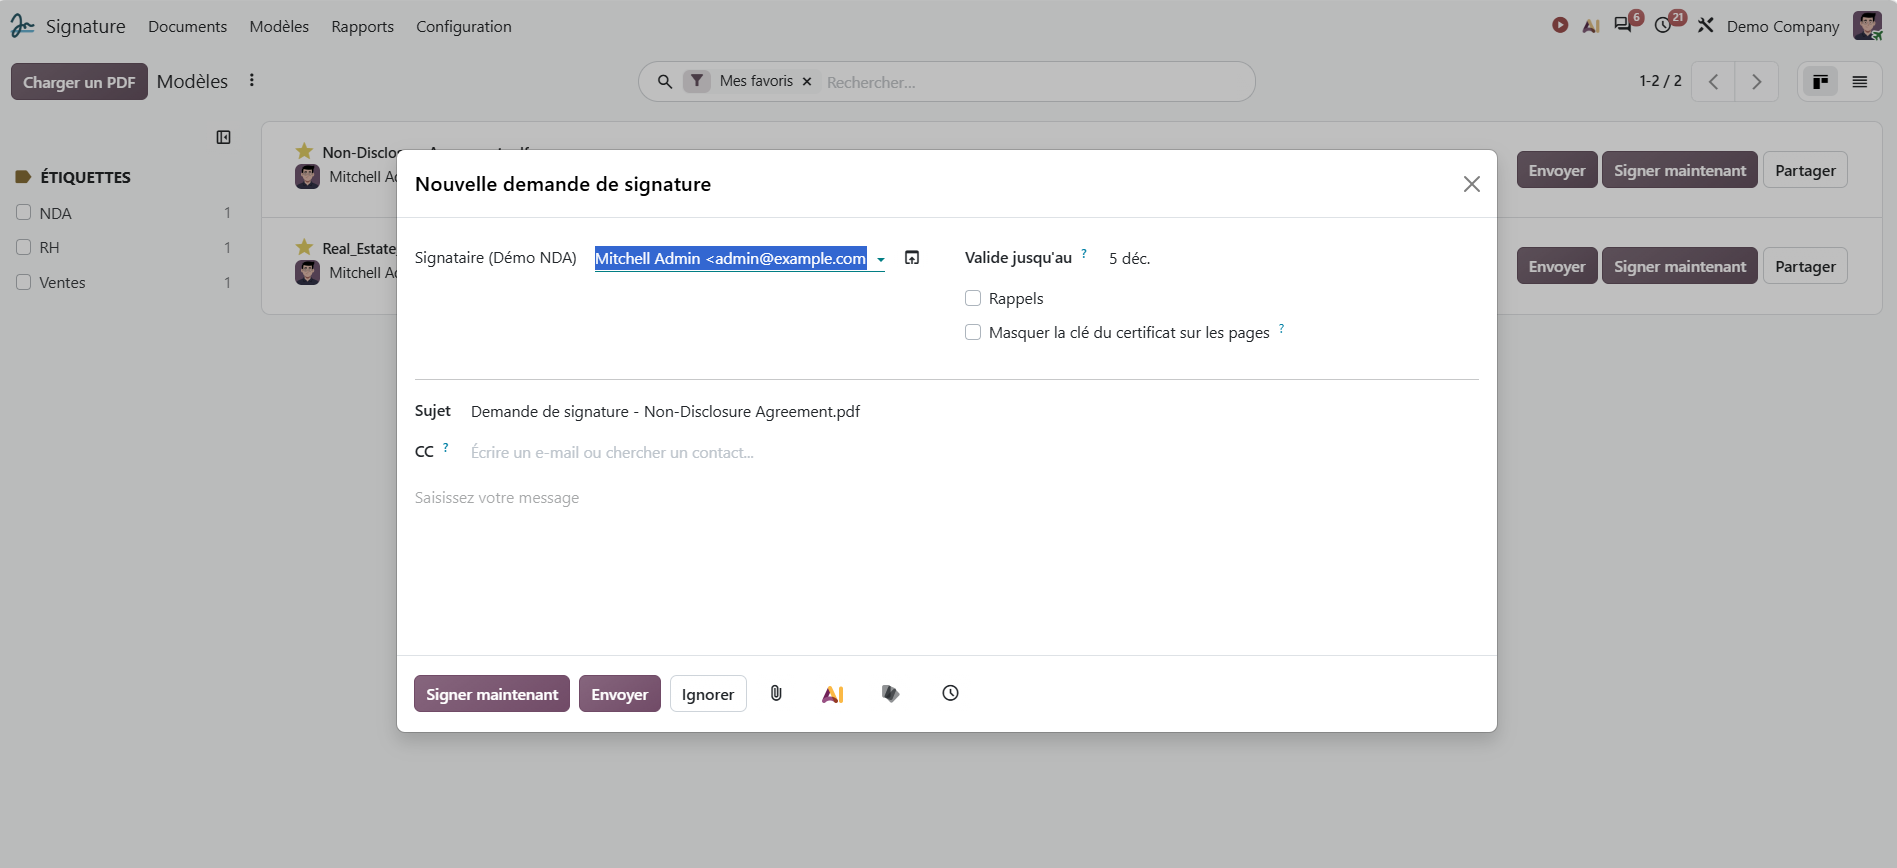Click the mail template tags icon
Viewport: 1897px width, 868px height.
point(891,693)
